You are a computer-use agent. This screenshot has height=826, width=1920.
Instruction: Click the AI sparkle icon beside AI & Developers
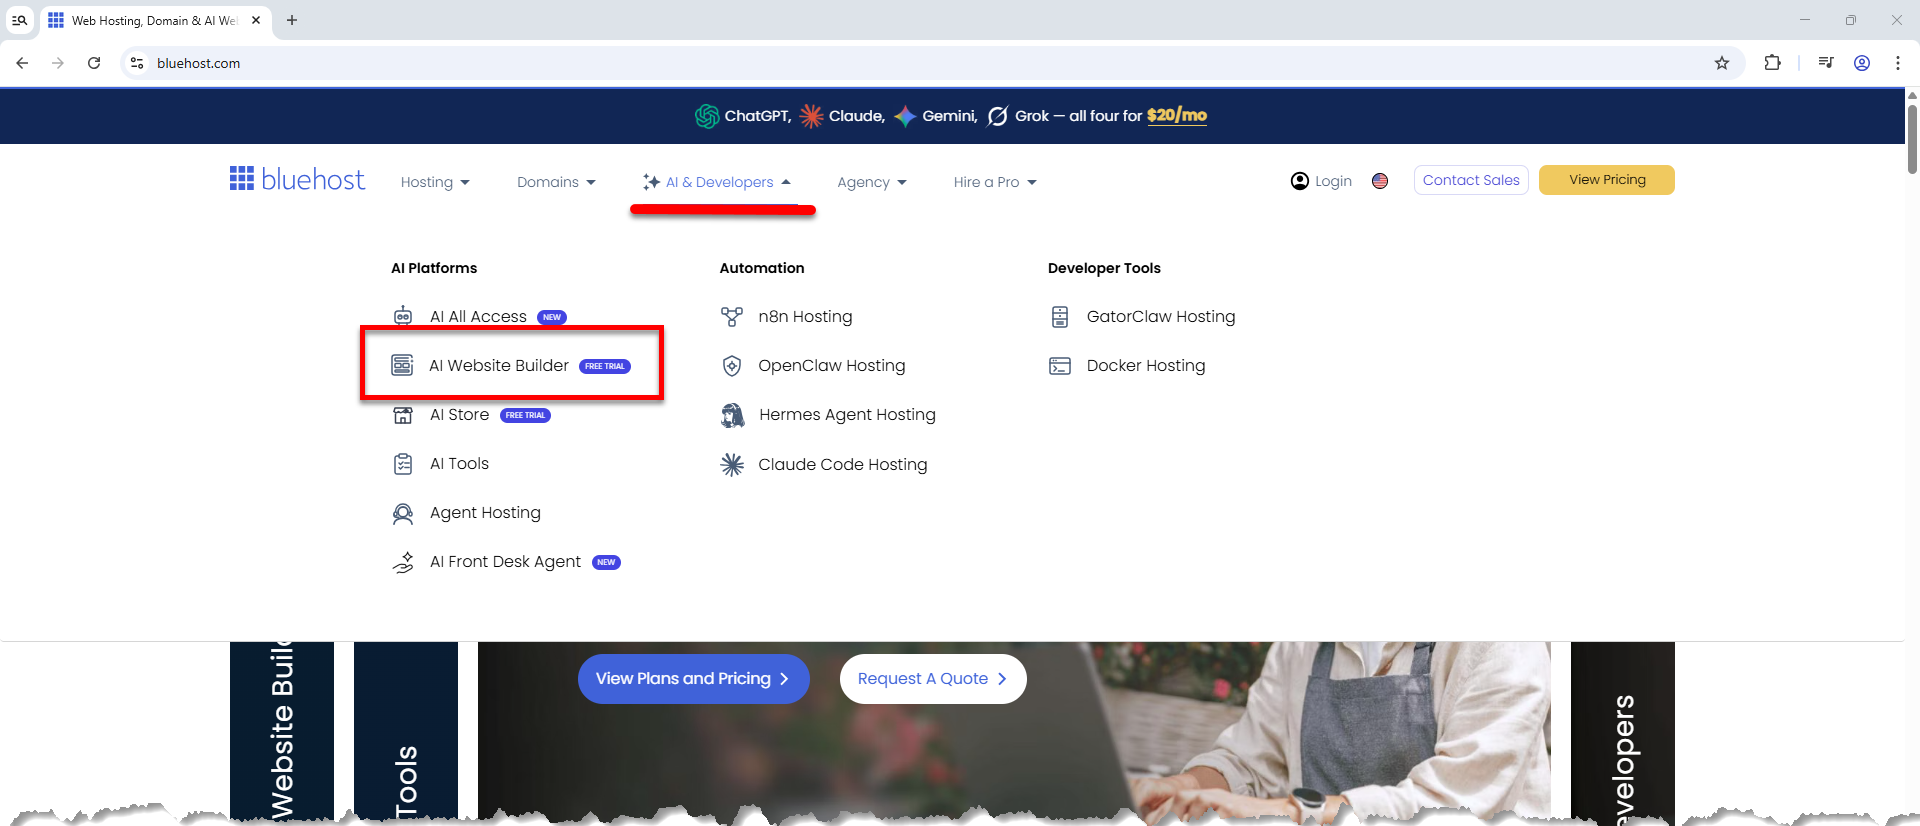(652, 182)
